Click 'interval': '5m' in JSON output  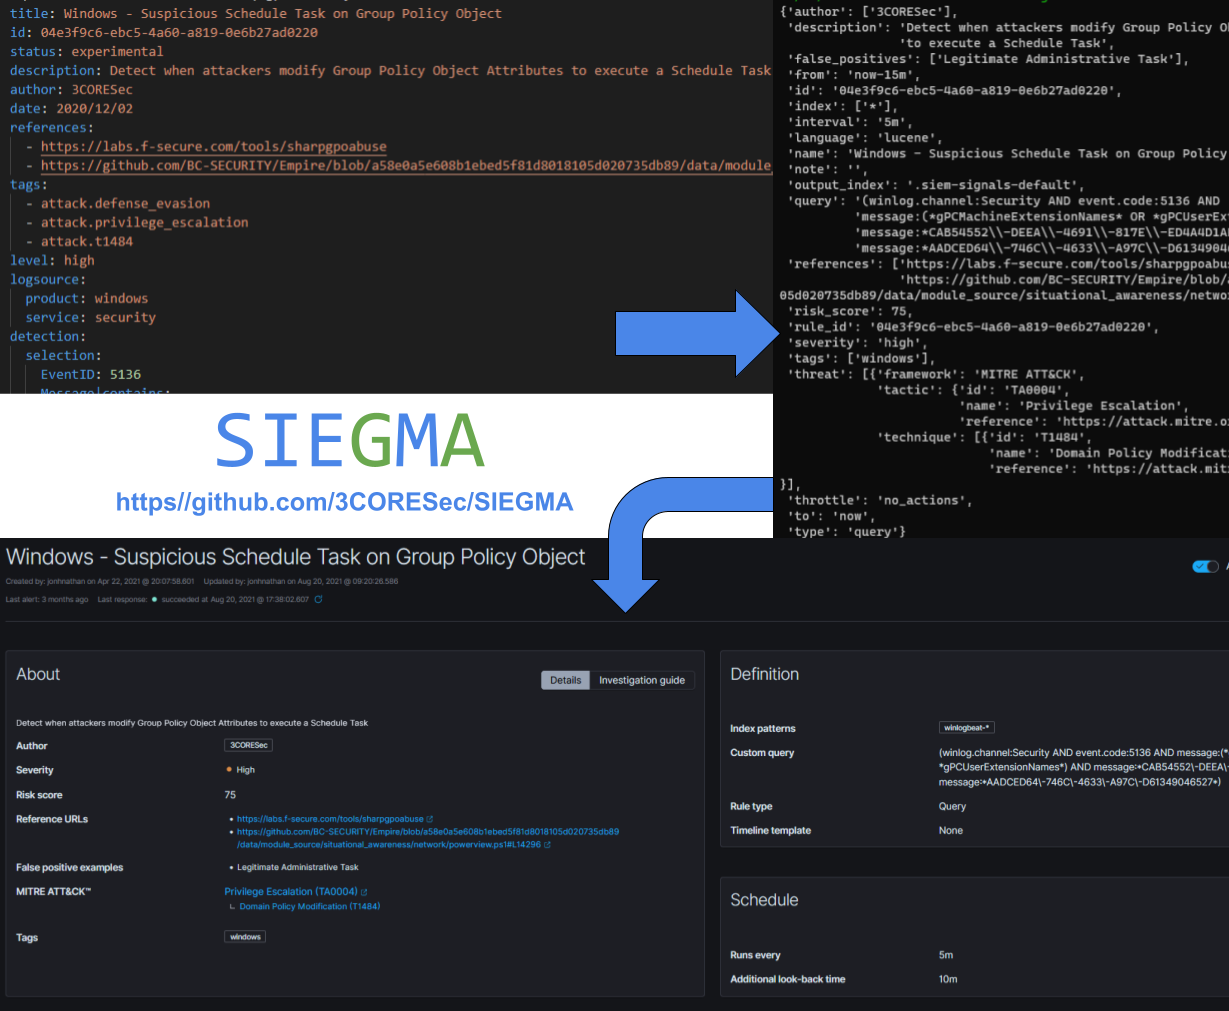click(x=851, y=122)
